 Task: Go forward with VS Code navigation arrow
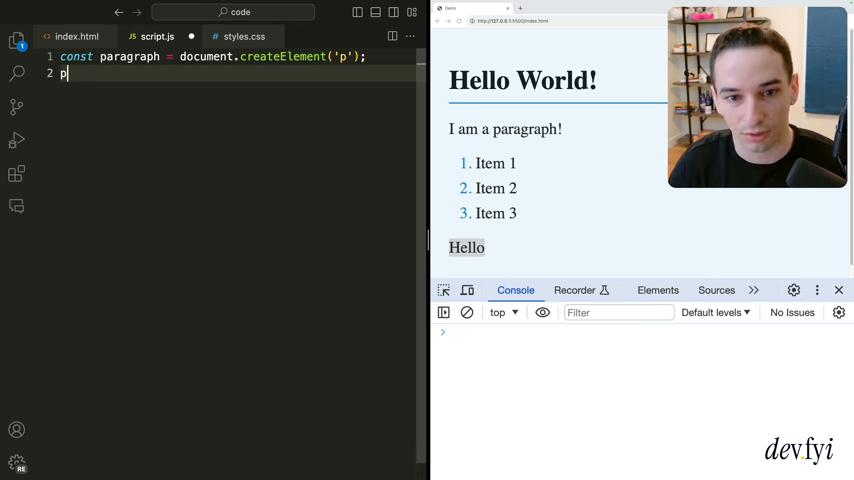click(137, 12)
